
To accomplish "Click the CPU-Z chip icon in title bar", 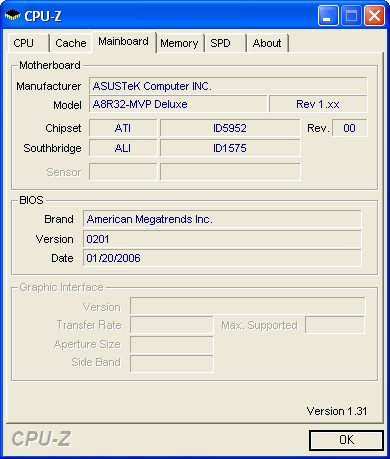I will pos(13,15).
